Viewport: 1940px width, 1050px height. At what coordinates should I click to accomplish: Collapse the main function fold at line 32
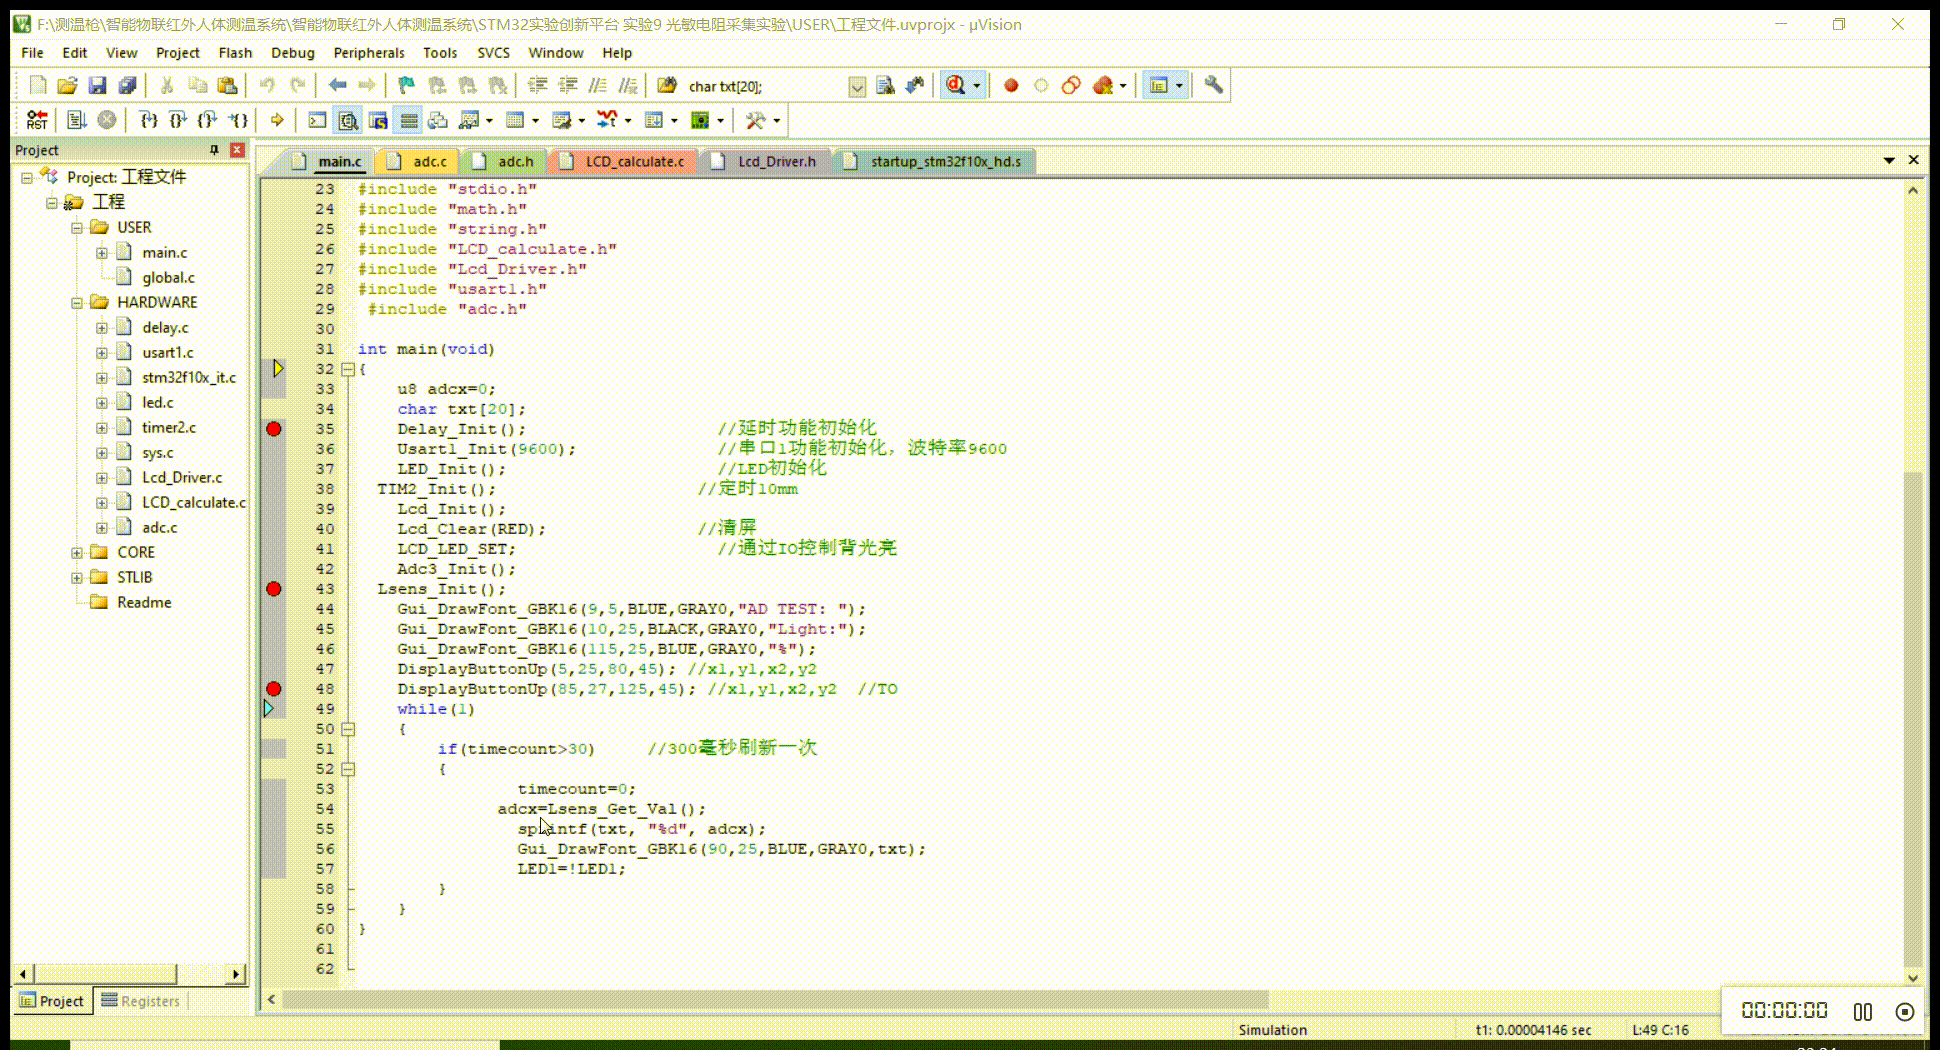pyautogui.click(x=348, y=369)
